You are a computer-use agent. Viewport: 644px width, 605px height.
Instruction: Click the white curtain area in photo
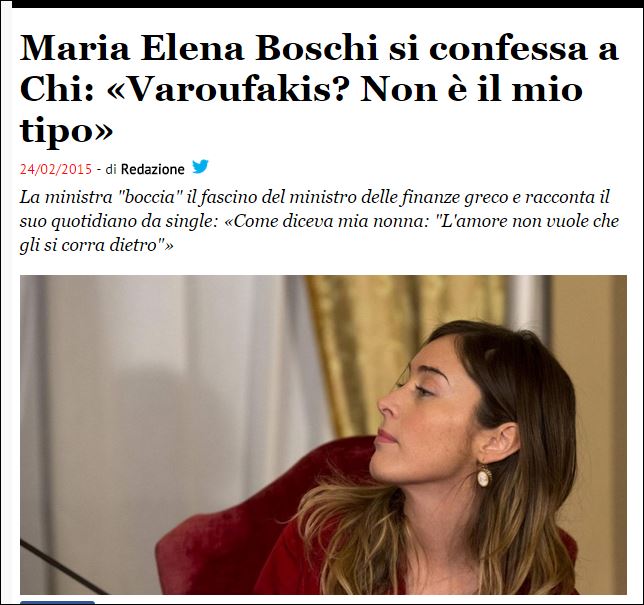pyautogui.click(x=164, y=370)
